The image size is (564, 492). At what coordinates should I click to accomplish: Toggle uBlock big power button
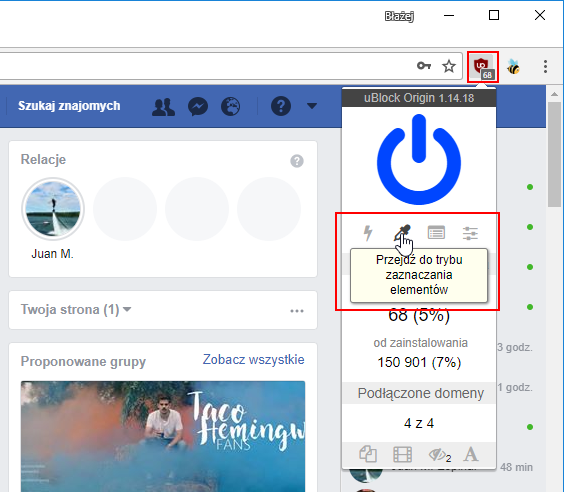(419, 159)
